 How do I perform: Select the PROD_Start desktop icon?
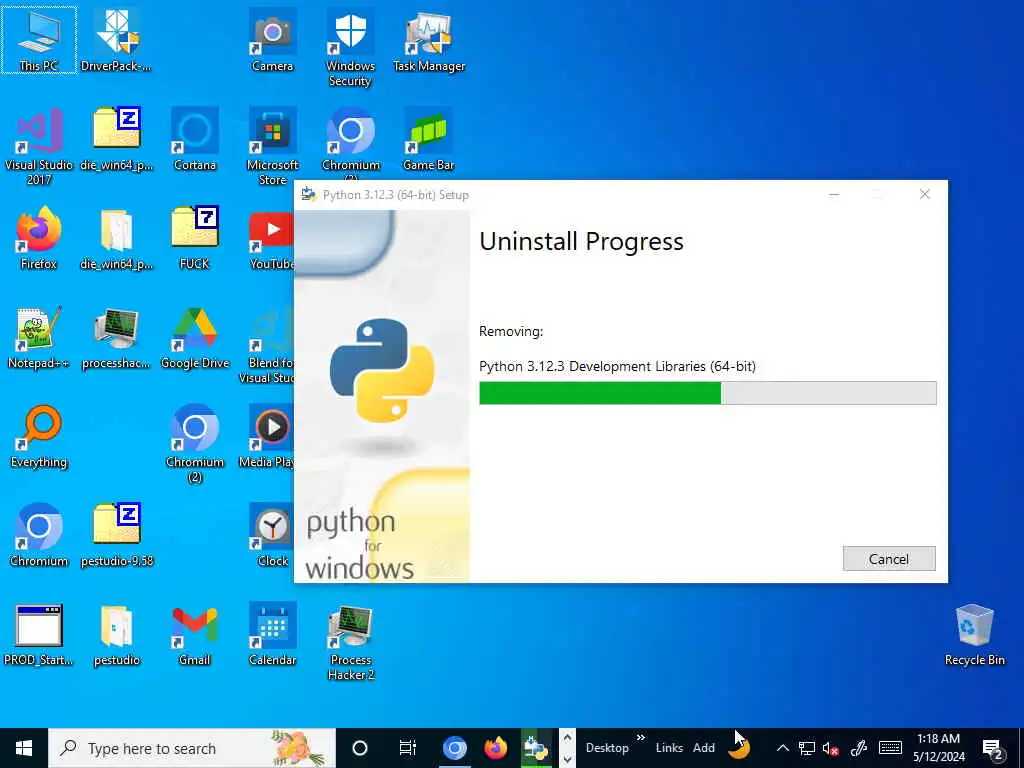[x=39, y=635]
